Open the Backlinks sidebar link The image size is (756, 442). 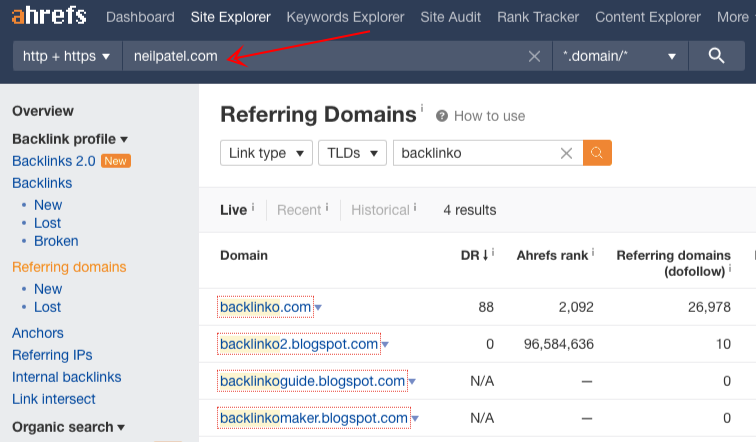(42, 183)
